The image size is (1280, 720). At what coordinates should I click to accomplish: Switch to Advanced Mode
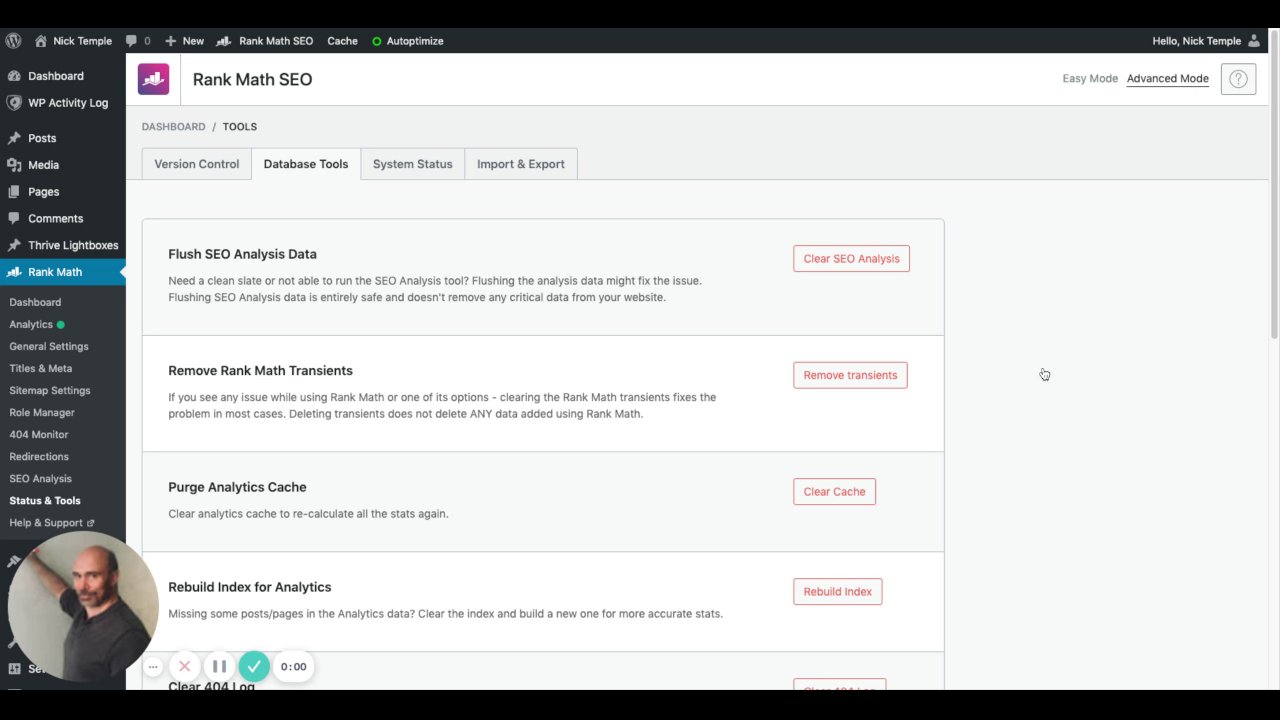[1167, 79]
